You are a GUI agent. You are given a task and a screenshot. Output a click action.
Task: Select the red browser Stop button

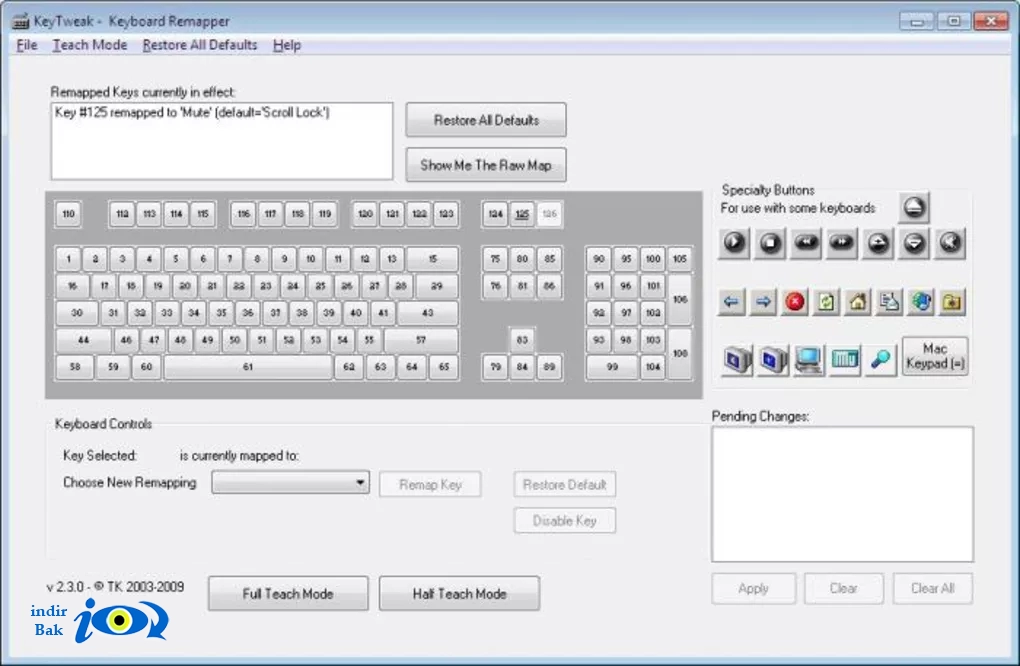click(x=795, y=302)
